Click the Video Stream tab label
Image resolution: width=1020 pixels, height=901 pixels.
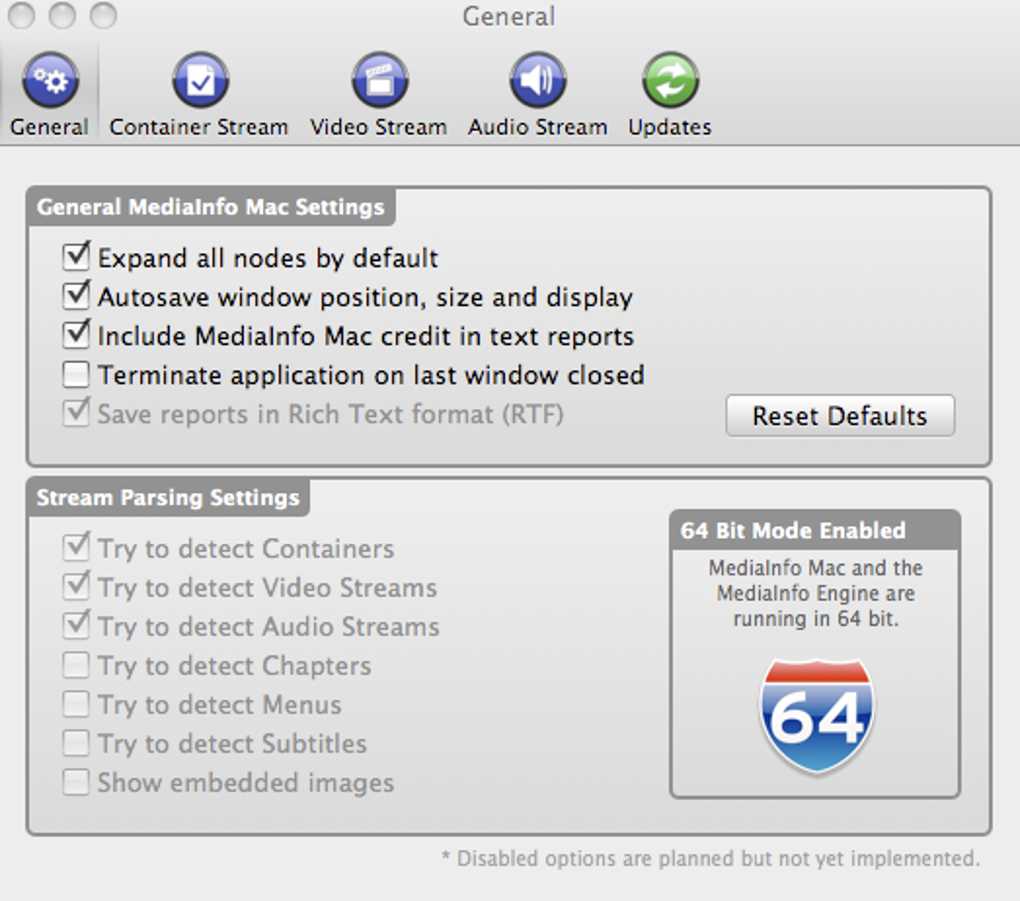(379, 127)
